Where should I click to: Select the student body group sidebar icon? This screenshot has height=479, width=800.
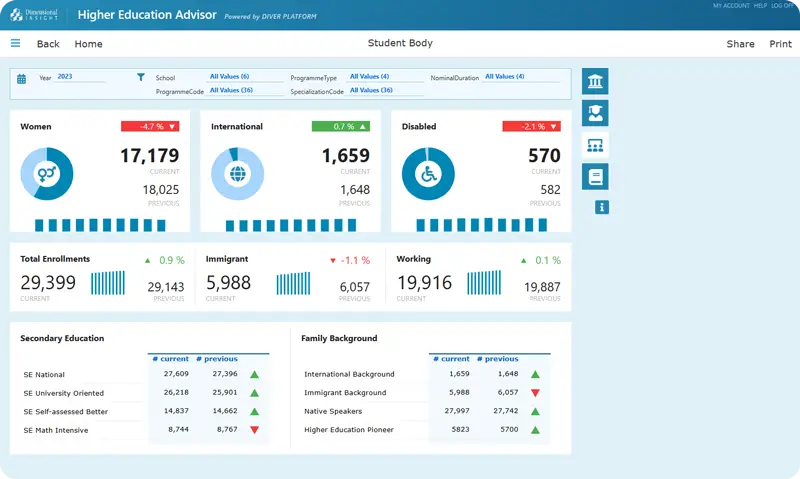[595, 145]
